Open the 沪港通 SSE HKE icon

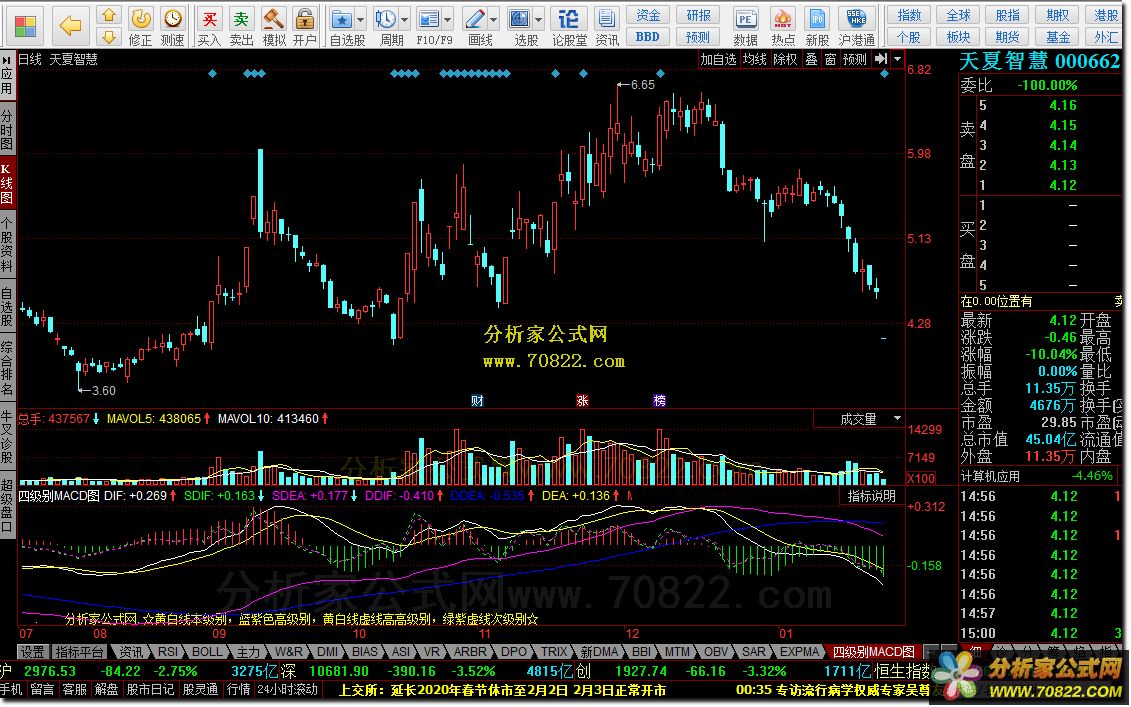coord(857,20)
